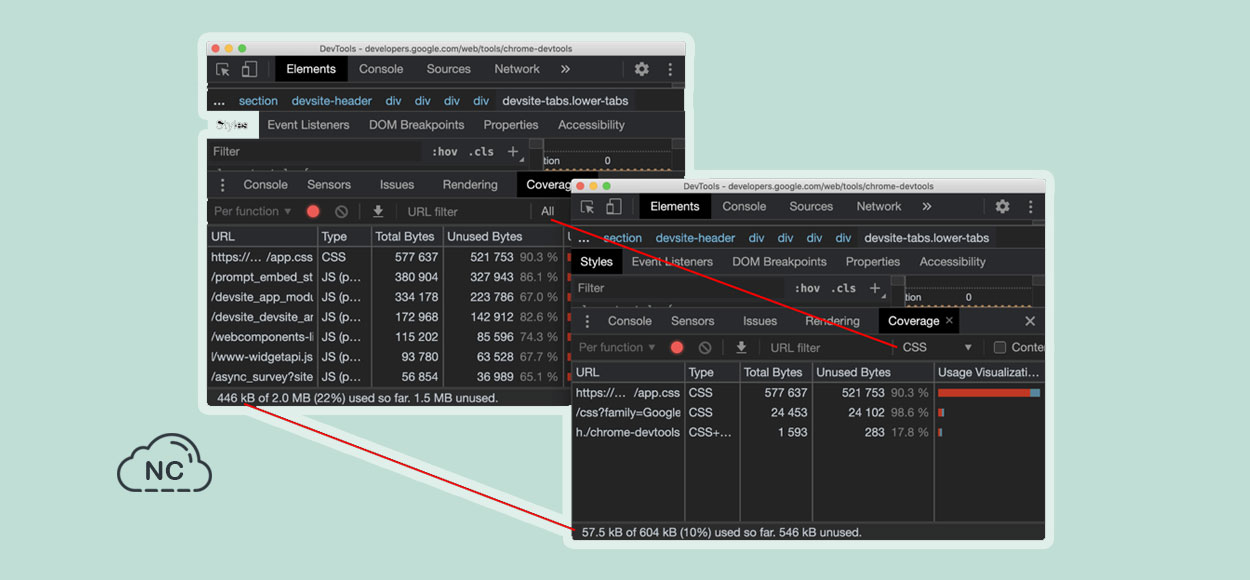Click export download icon in front window
This screenshot has width=1250, height=580.
(741, 347)
